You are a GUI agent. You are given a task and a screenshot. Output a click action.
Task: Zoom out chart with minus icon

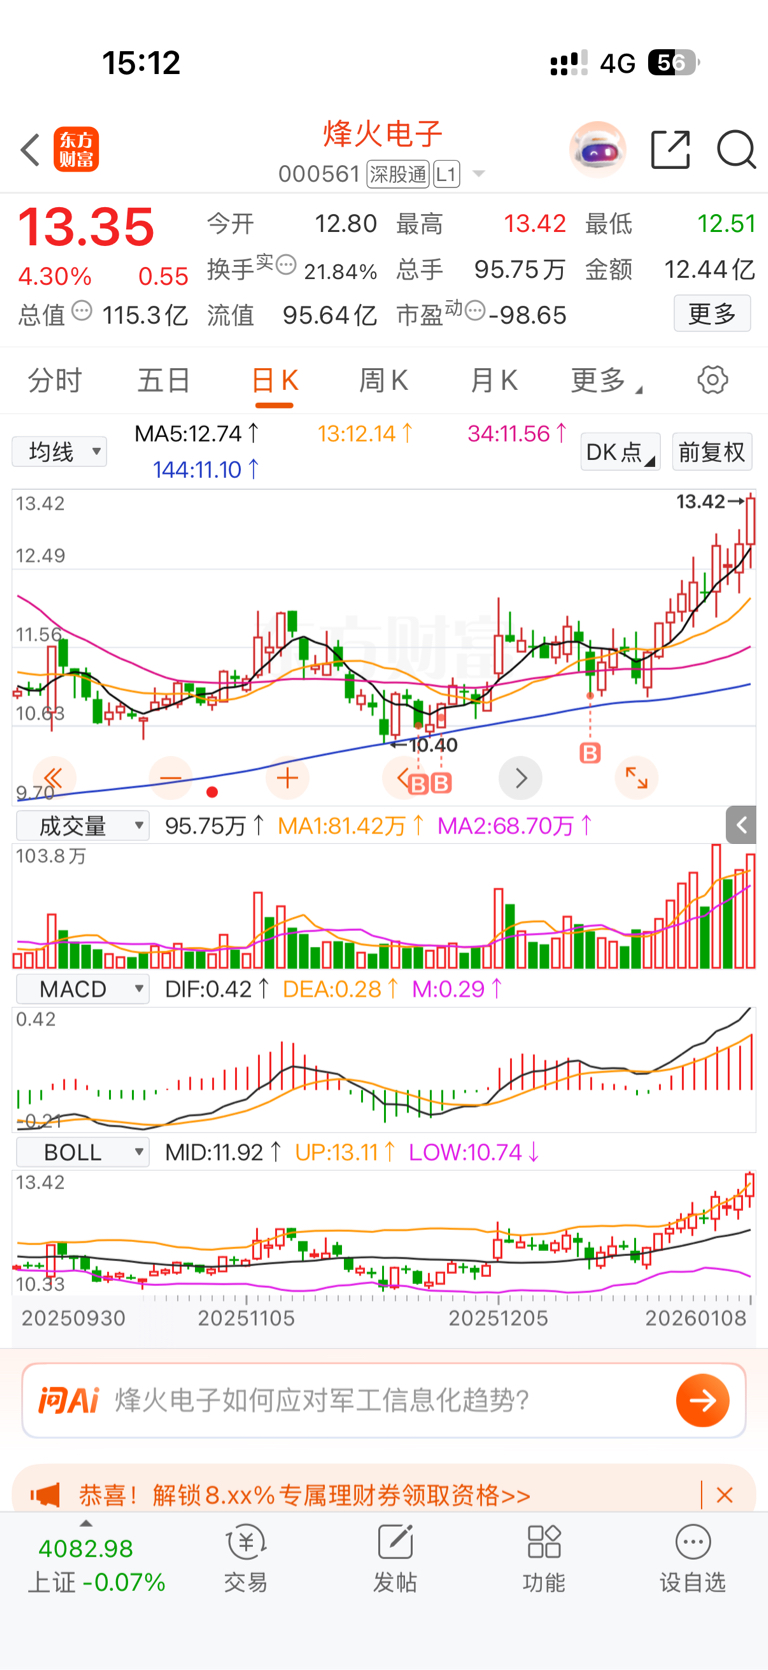[171, 778]
